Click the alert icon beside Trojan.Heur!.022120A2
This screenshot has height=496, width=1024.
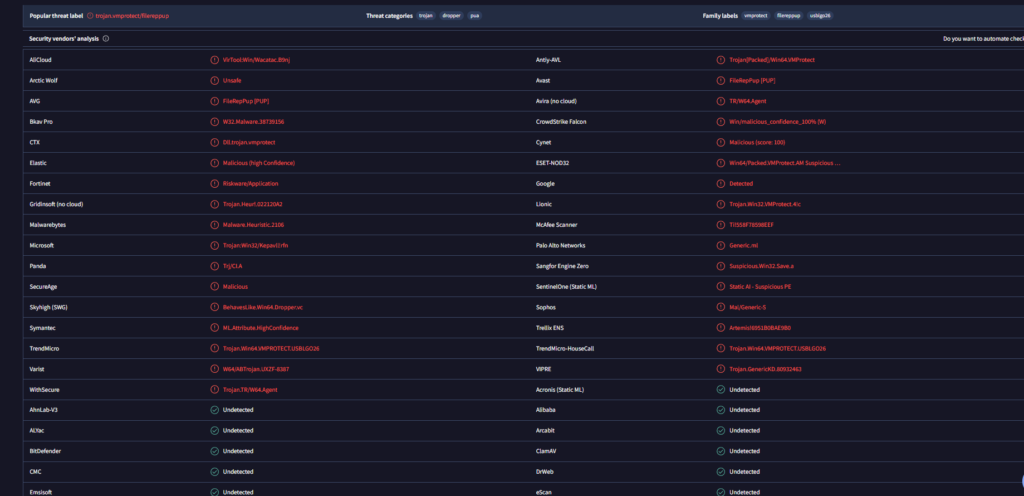point(214,204)
